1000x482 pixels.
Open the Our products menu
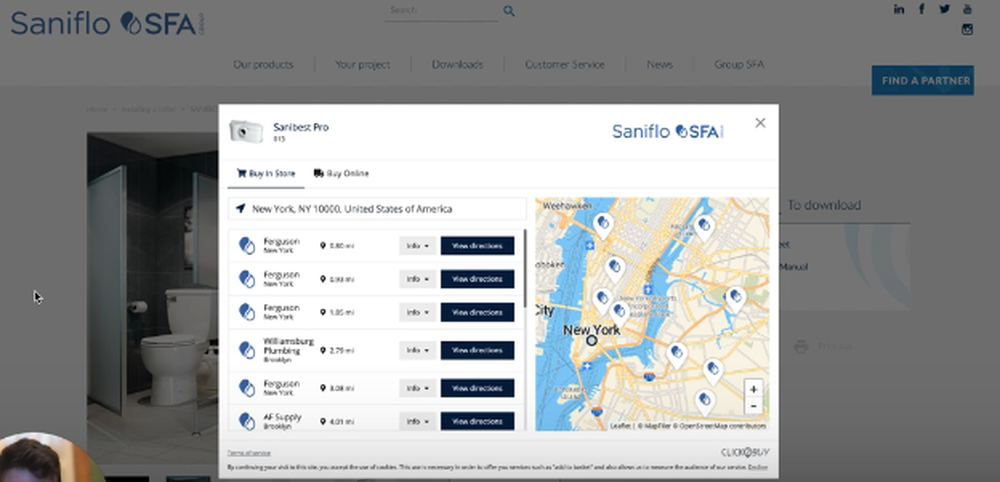(x=263, y=64)
